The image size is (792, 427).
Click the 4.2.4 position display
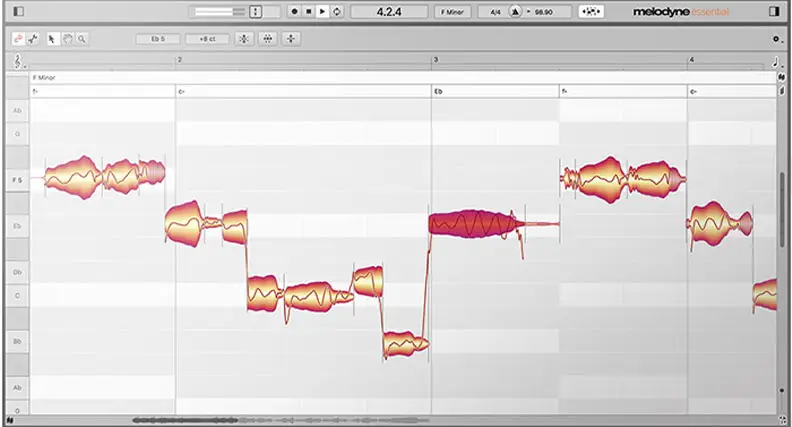pyautogui.click(x=389, y=12)
